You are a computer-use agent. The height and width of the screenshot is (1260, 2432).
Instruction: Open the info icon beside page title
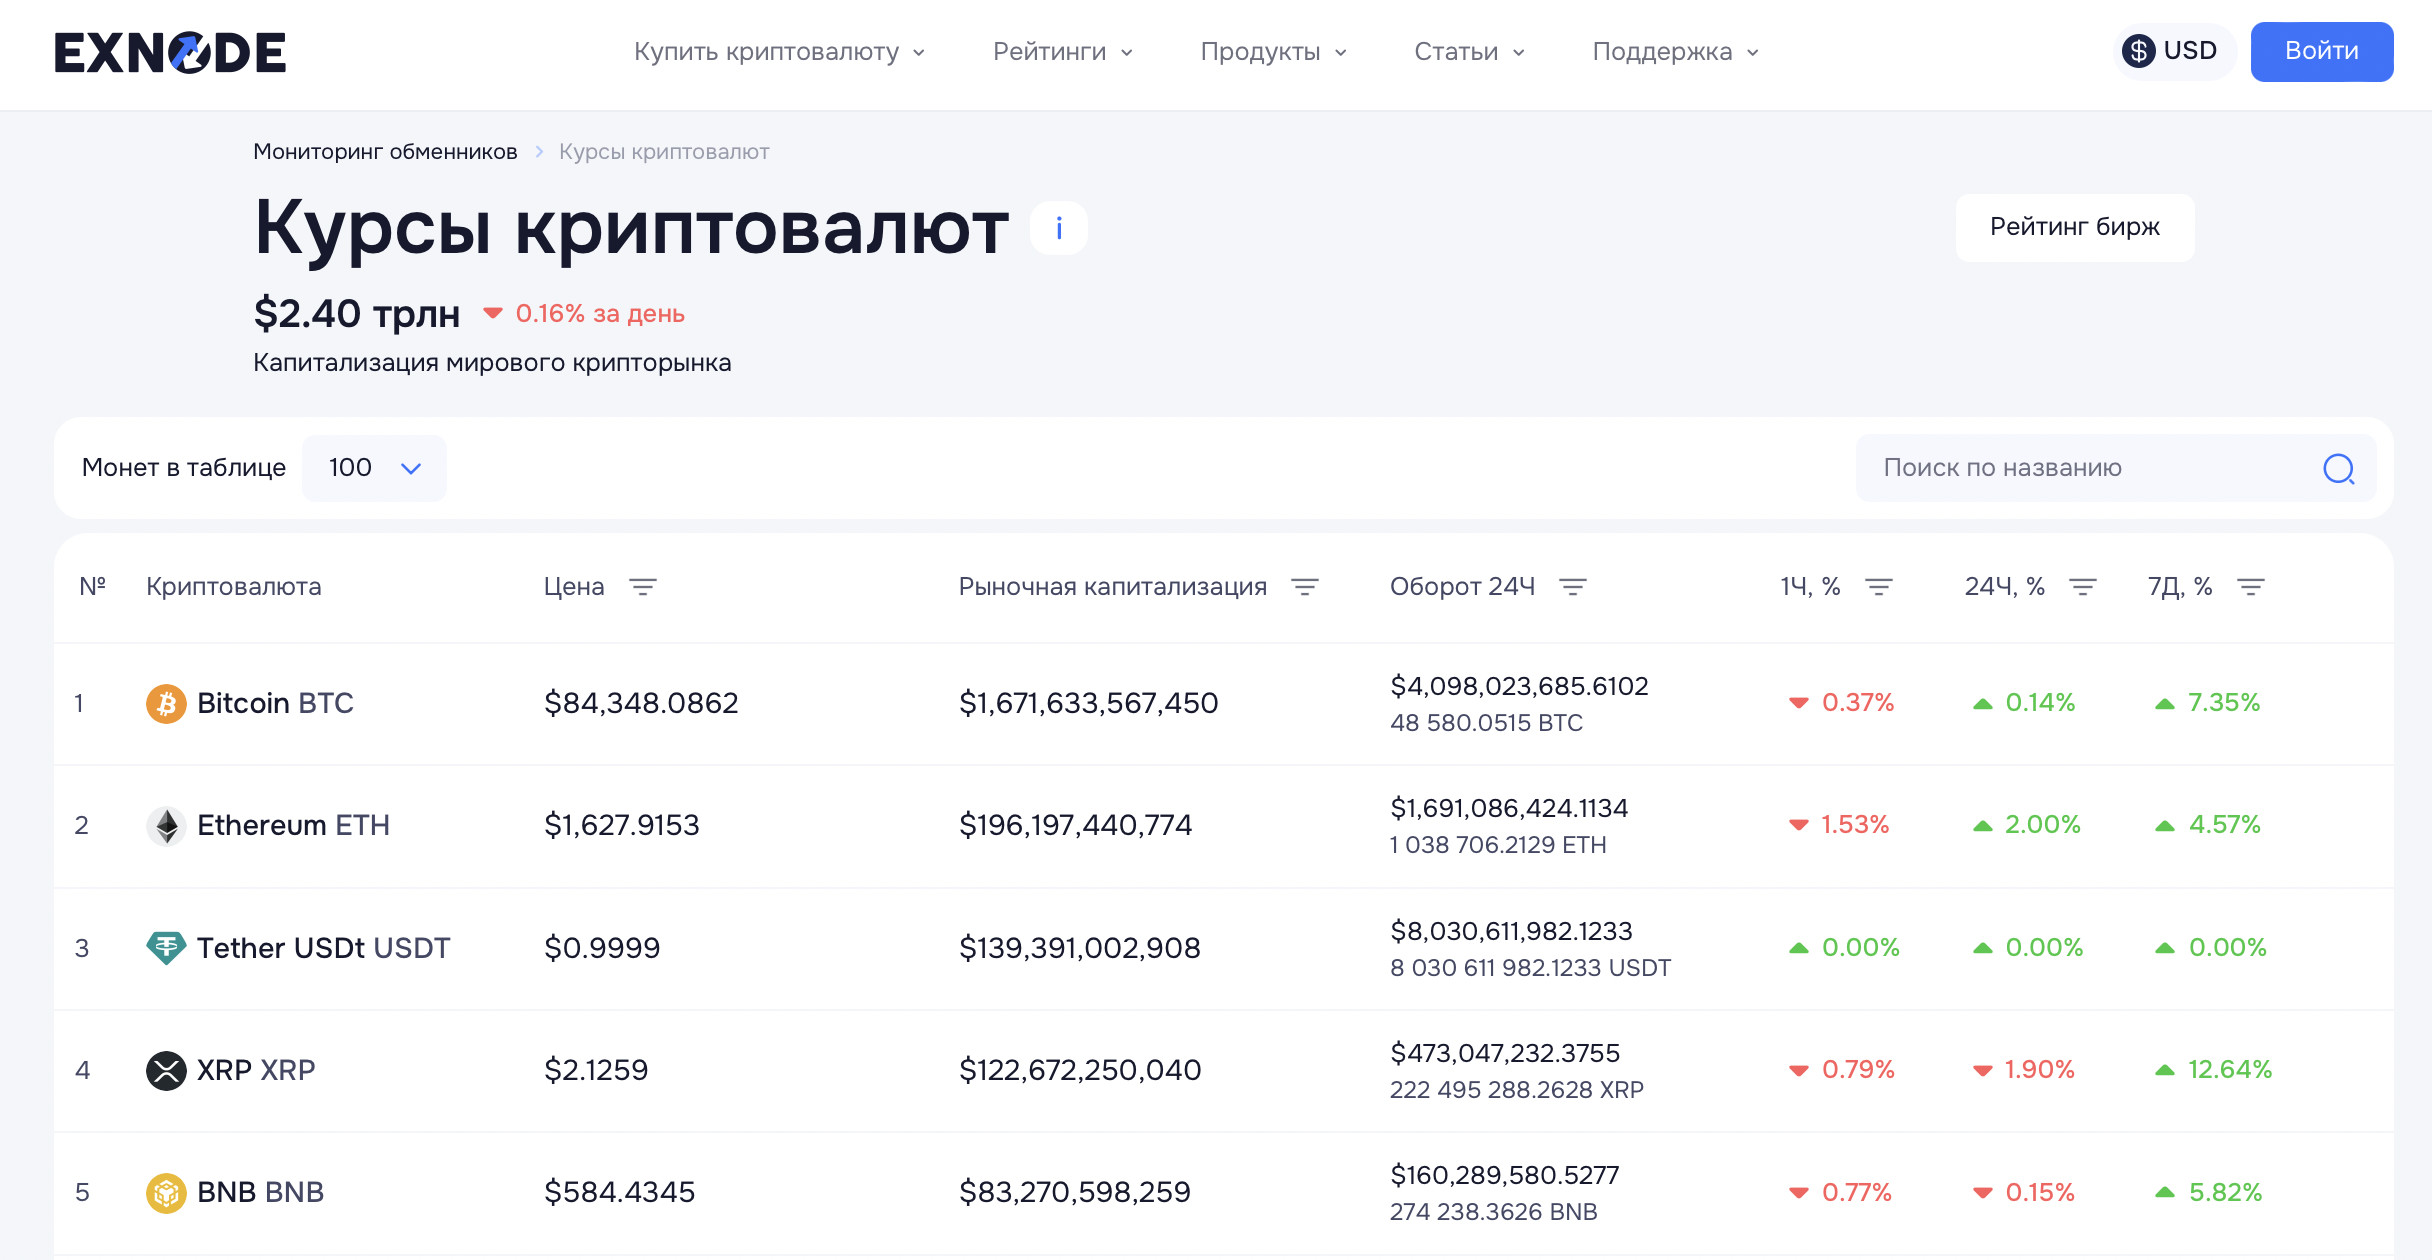pos(1059,228)
